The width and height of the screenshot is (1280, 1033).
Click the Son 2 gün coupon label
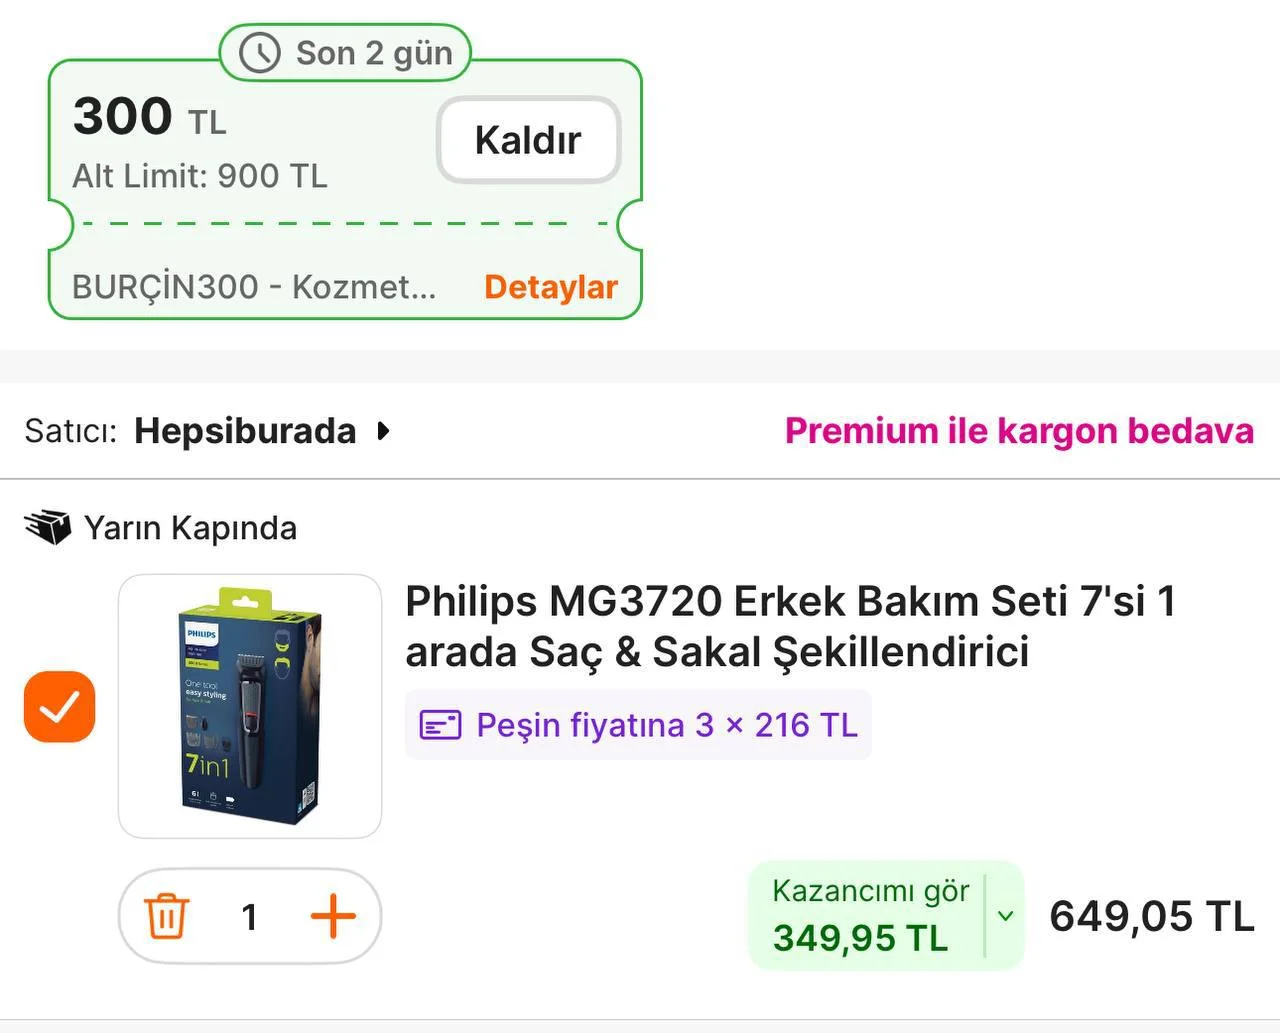[374, 53]
